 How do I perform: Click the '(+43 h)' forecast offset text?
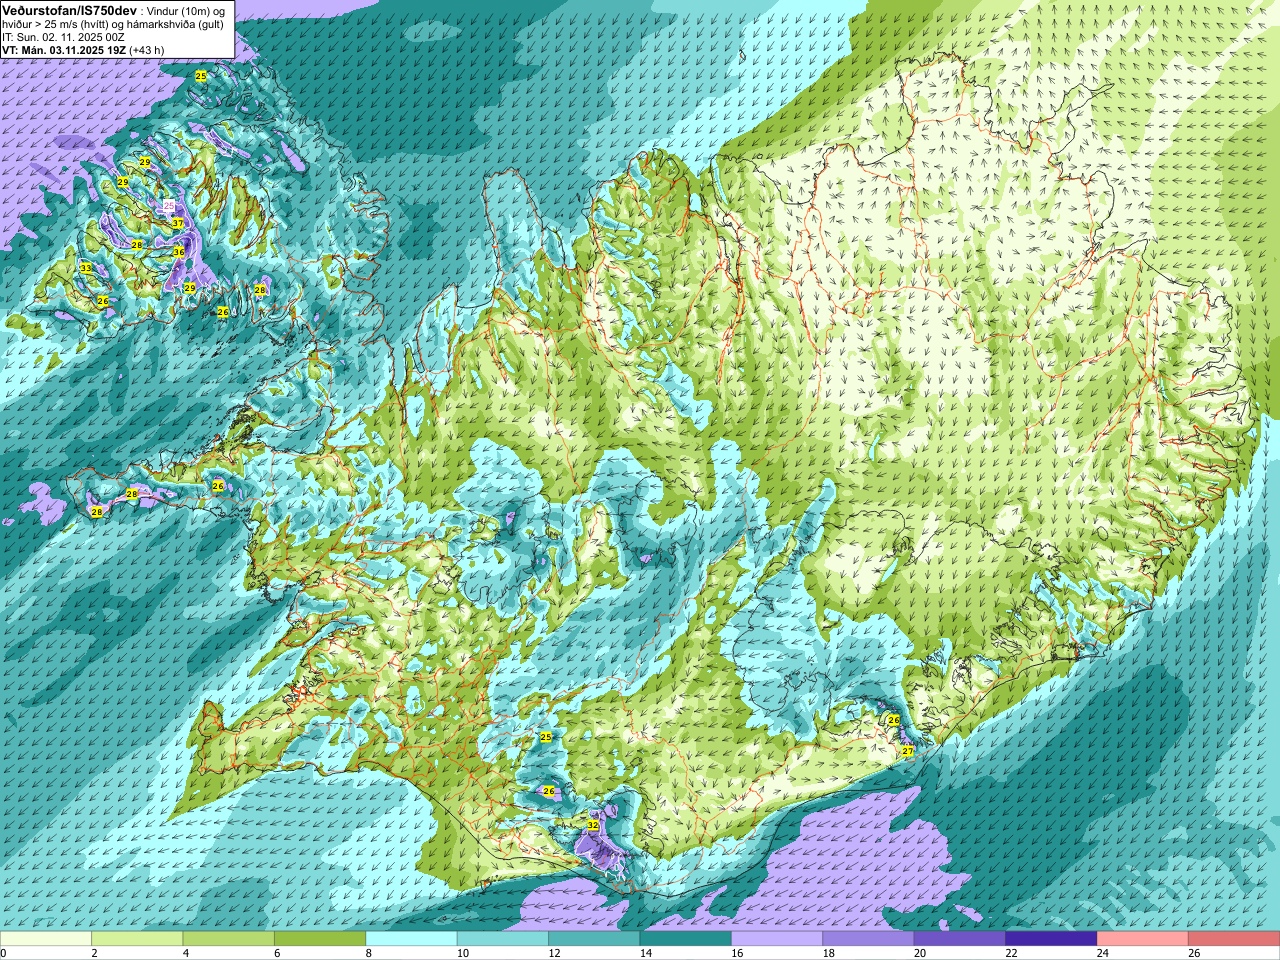(146, 50)
